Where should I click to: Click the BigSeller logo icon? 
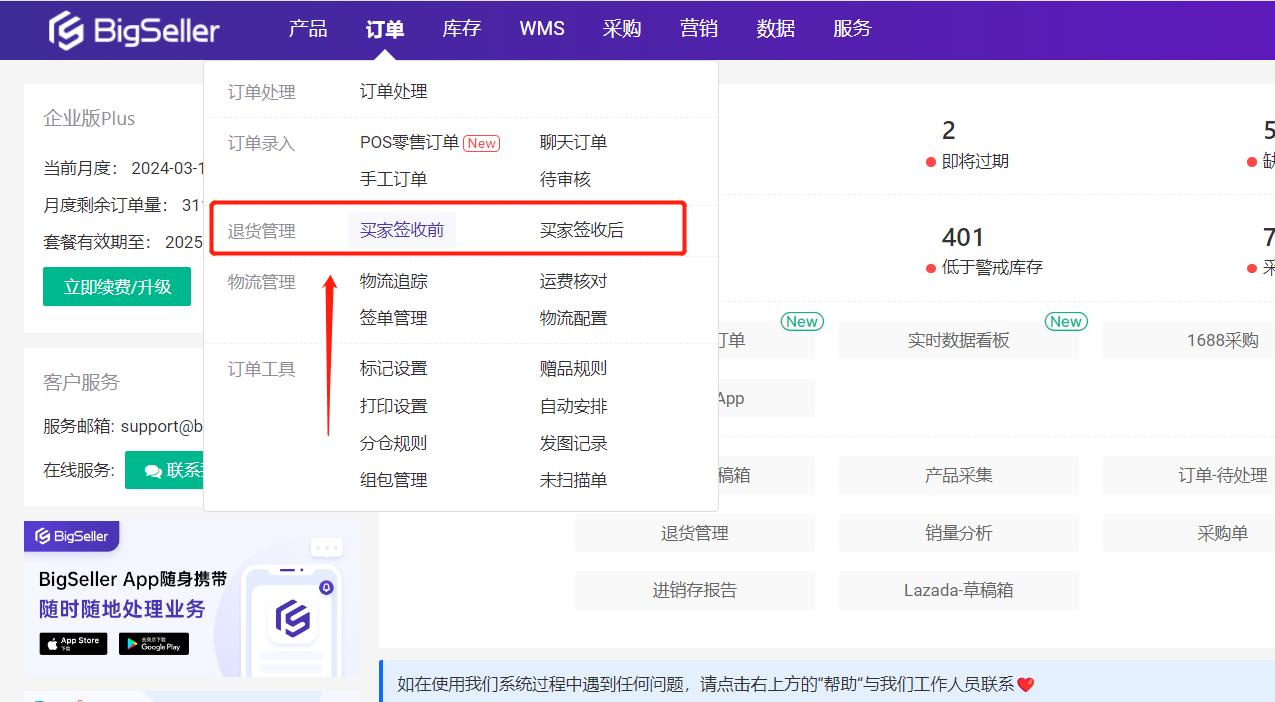point(67,30)
